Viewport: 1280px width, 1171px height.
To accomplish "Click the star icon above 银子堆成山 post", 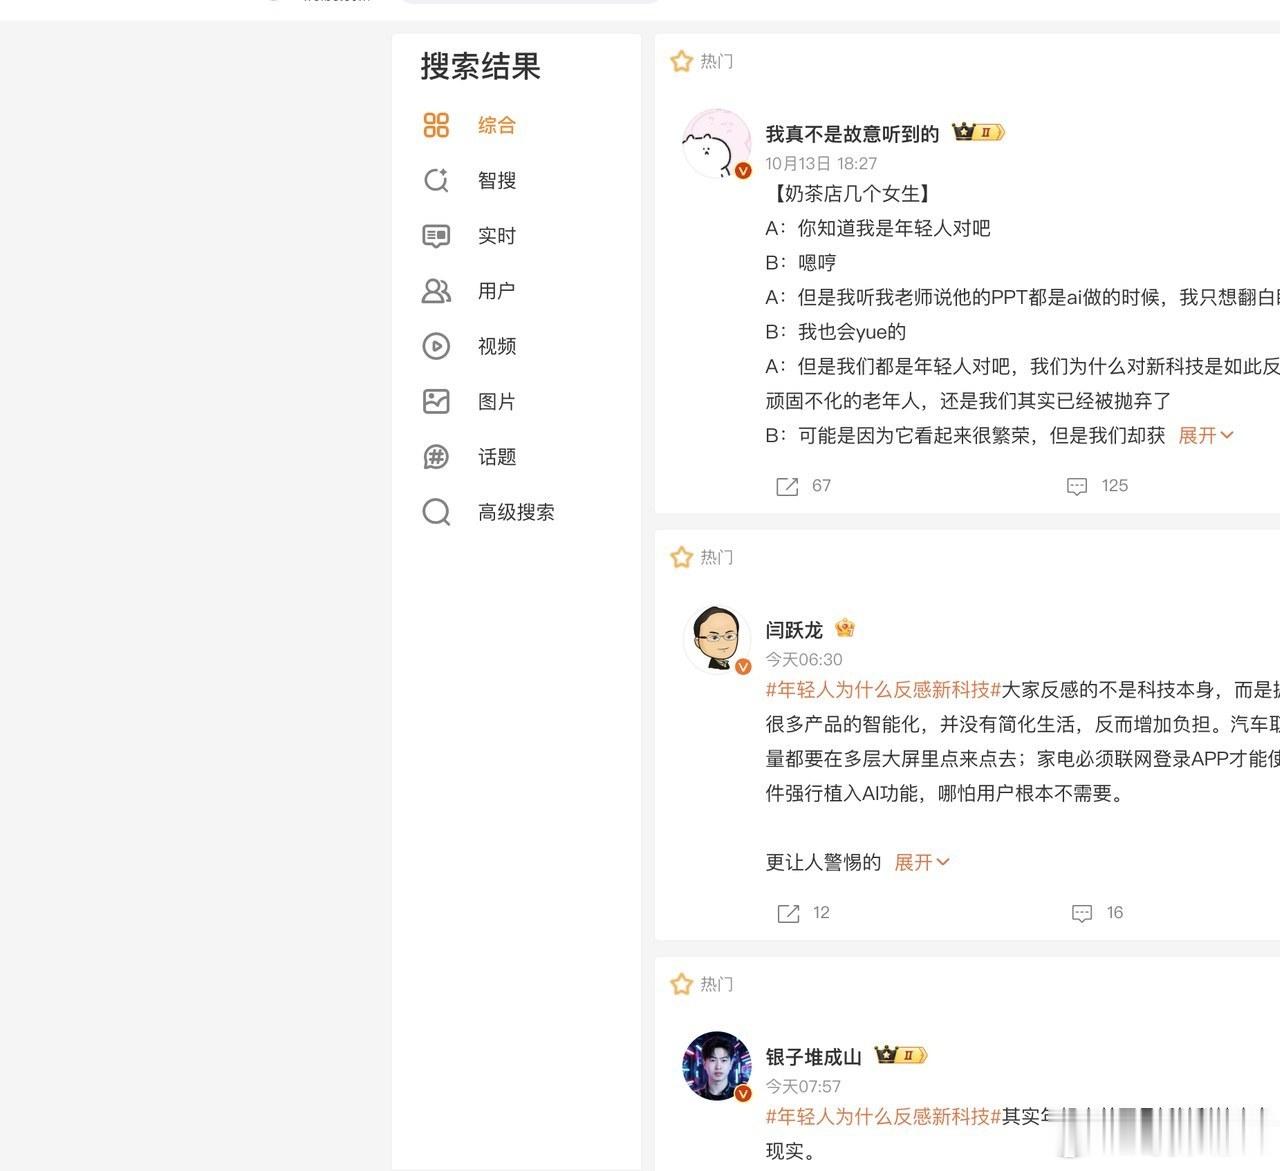I will pyautogui.click(x=682, y=984).
